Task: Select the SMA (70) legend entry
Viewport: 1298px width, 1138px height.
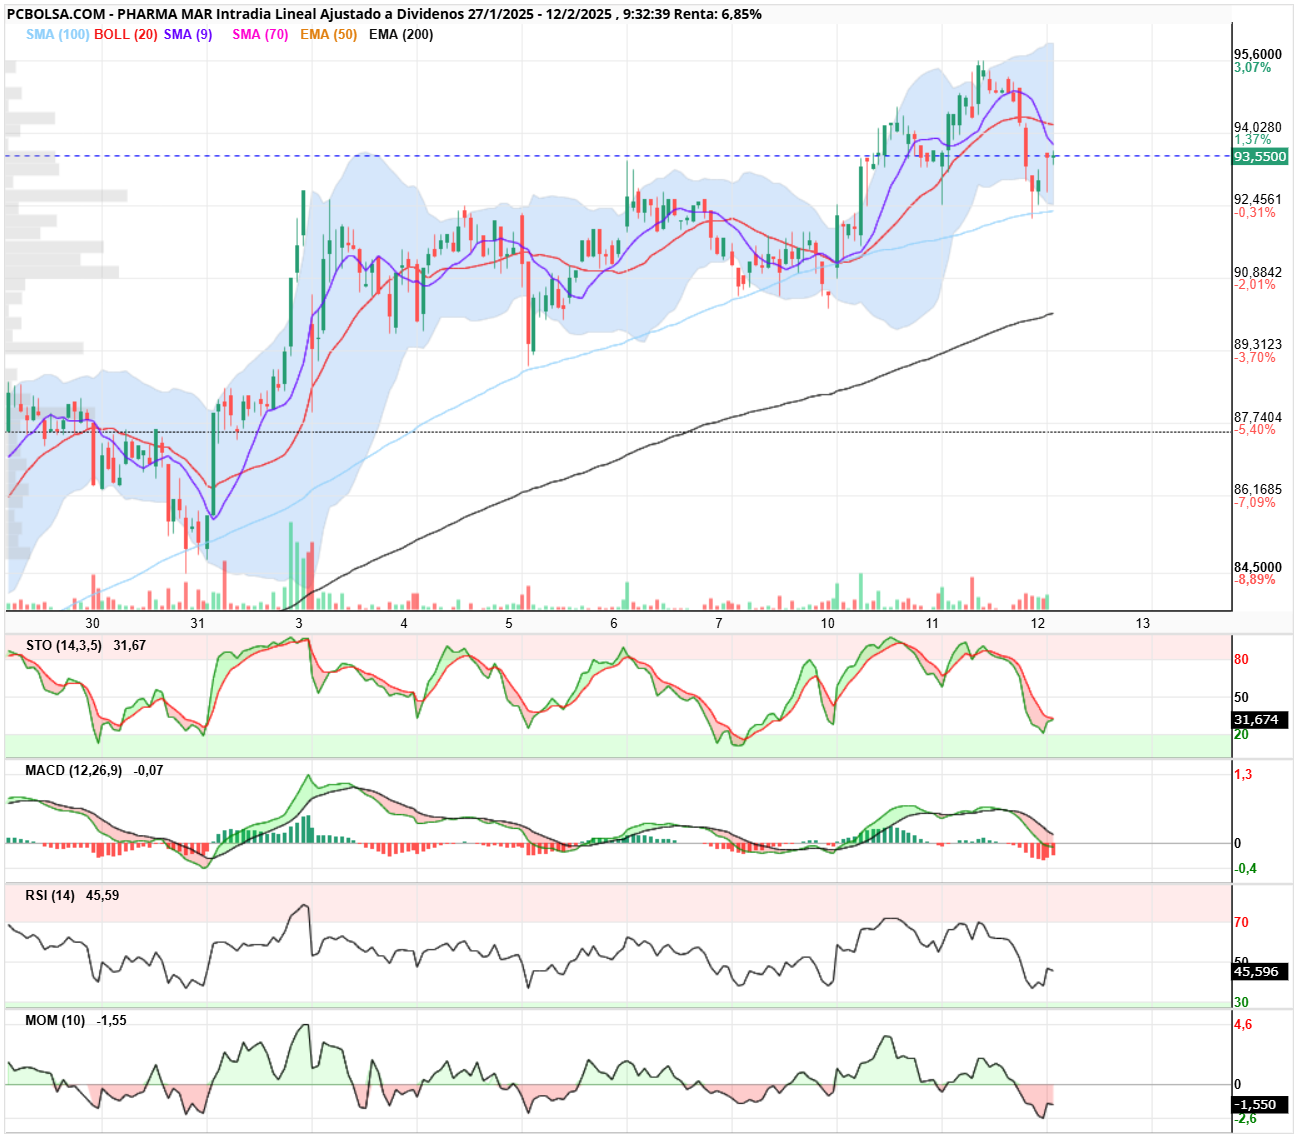Action: click(x=260, y=34)
